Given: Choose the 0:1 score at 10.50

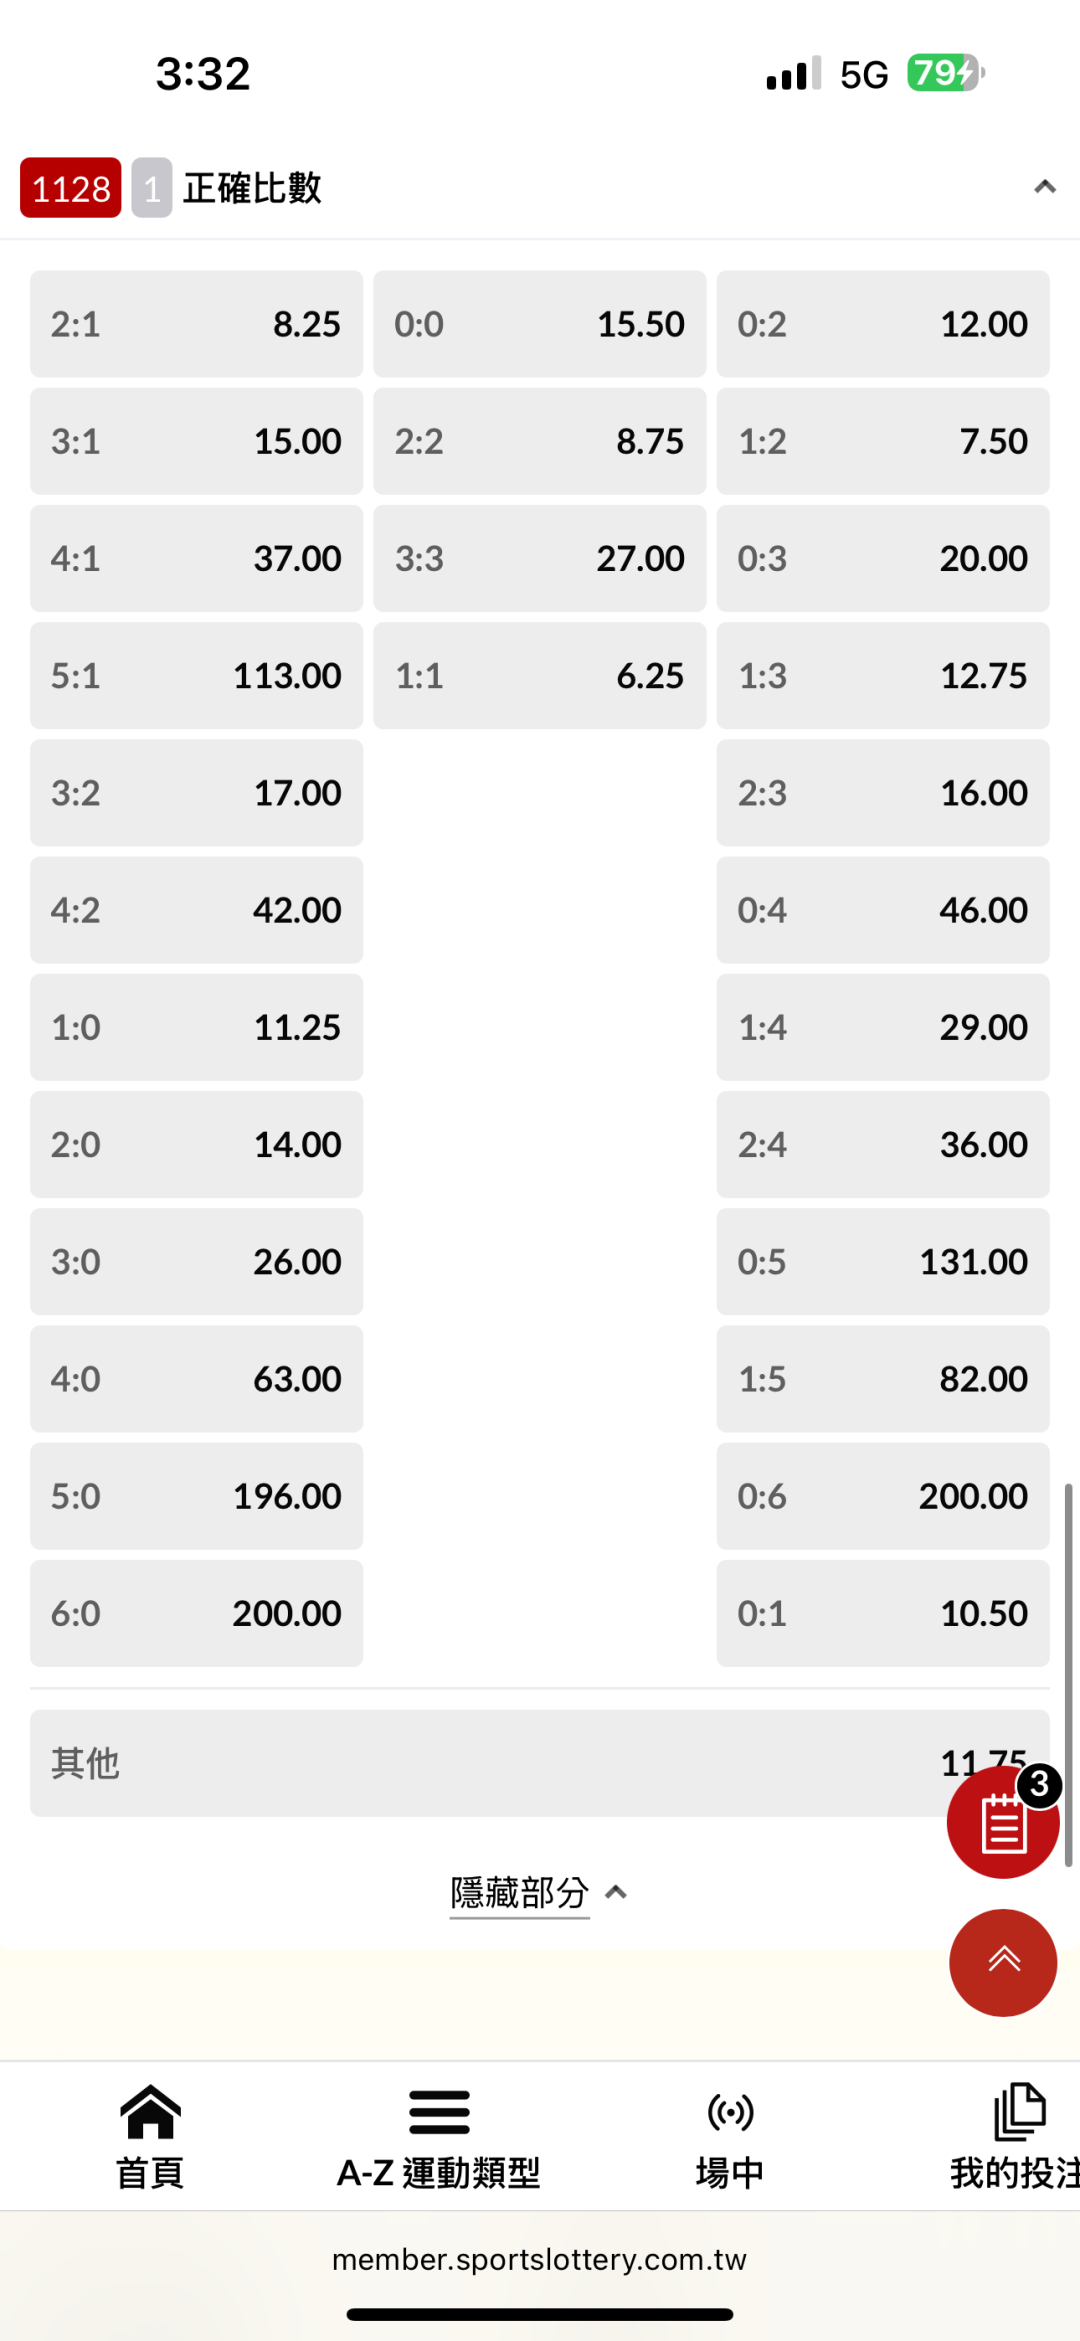Looking at the screenshot, I should pyautogui.click(x=883, y=1613).
